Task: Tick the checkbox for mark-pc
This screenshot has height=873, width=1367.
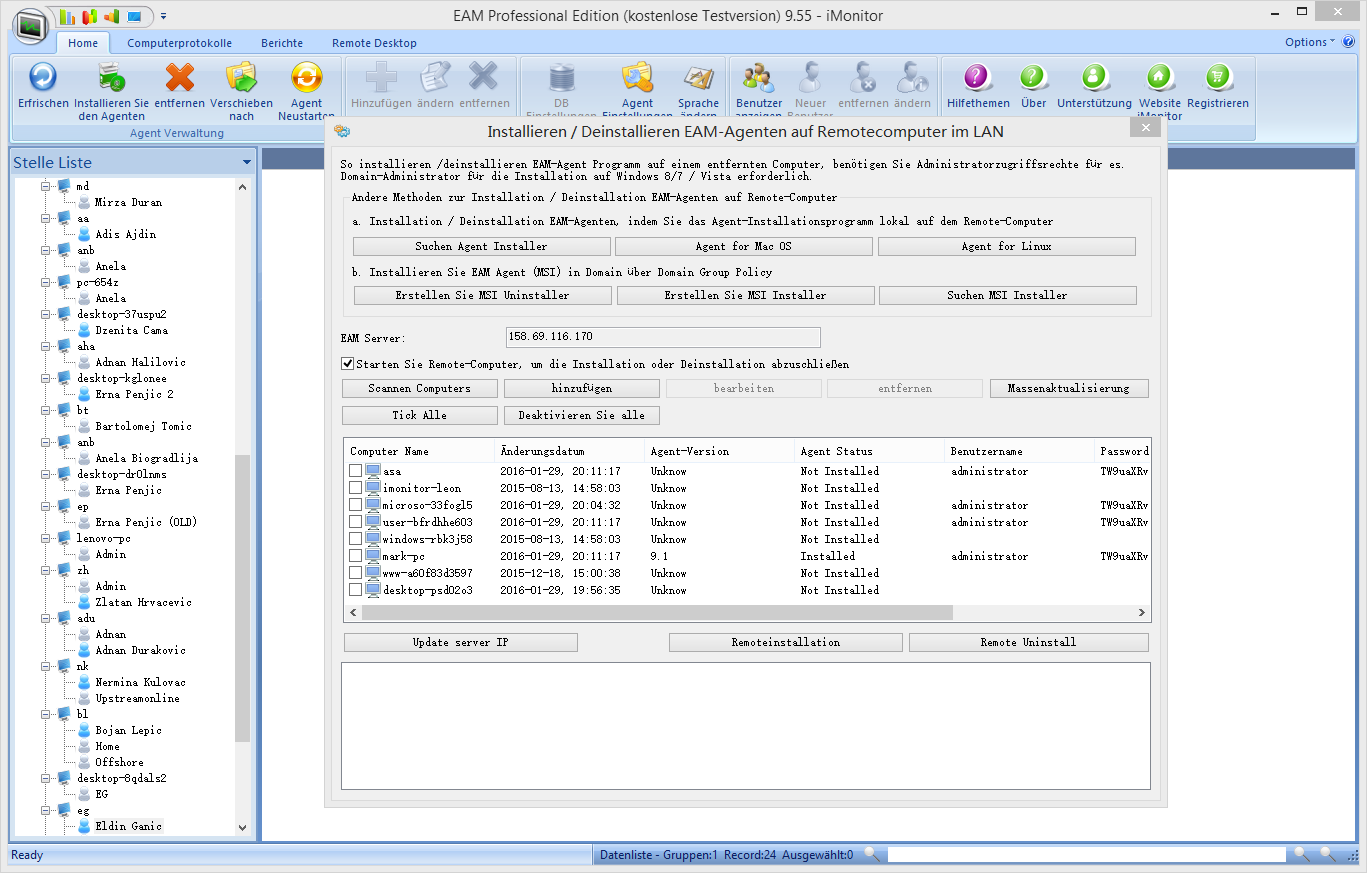Action: pos(355,556)
